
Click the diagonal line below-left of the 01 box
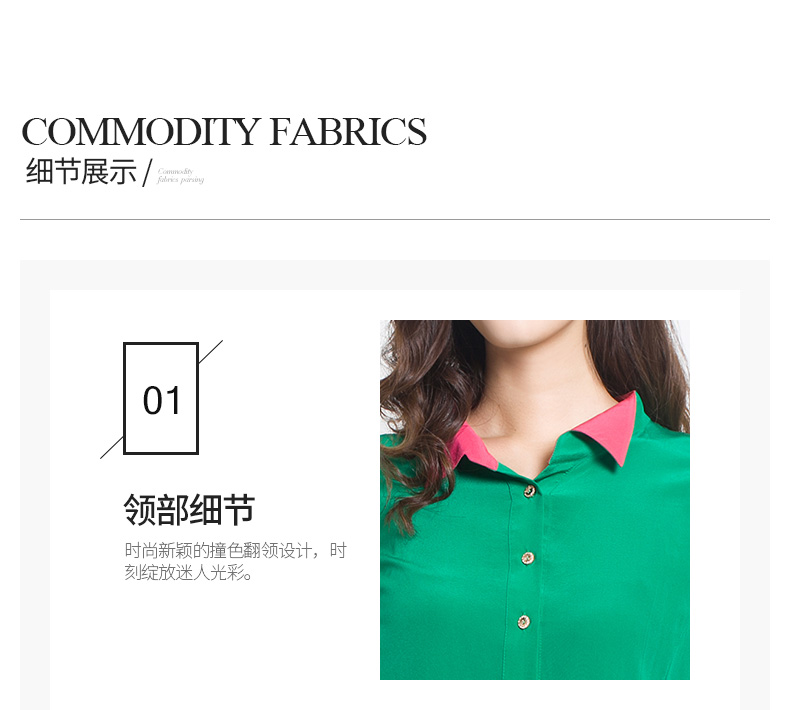pyautogui.click(x=112, y=447)
